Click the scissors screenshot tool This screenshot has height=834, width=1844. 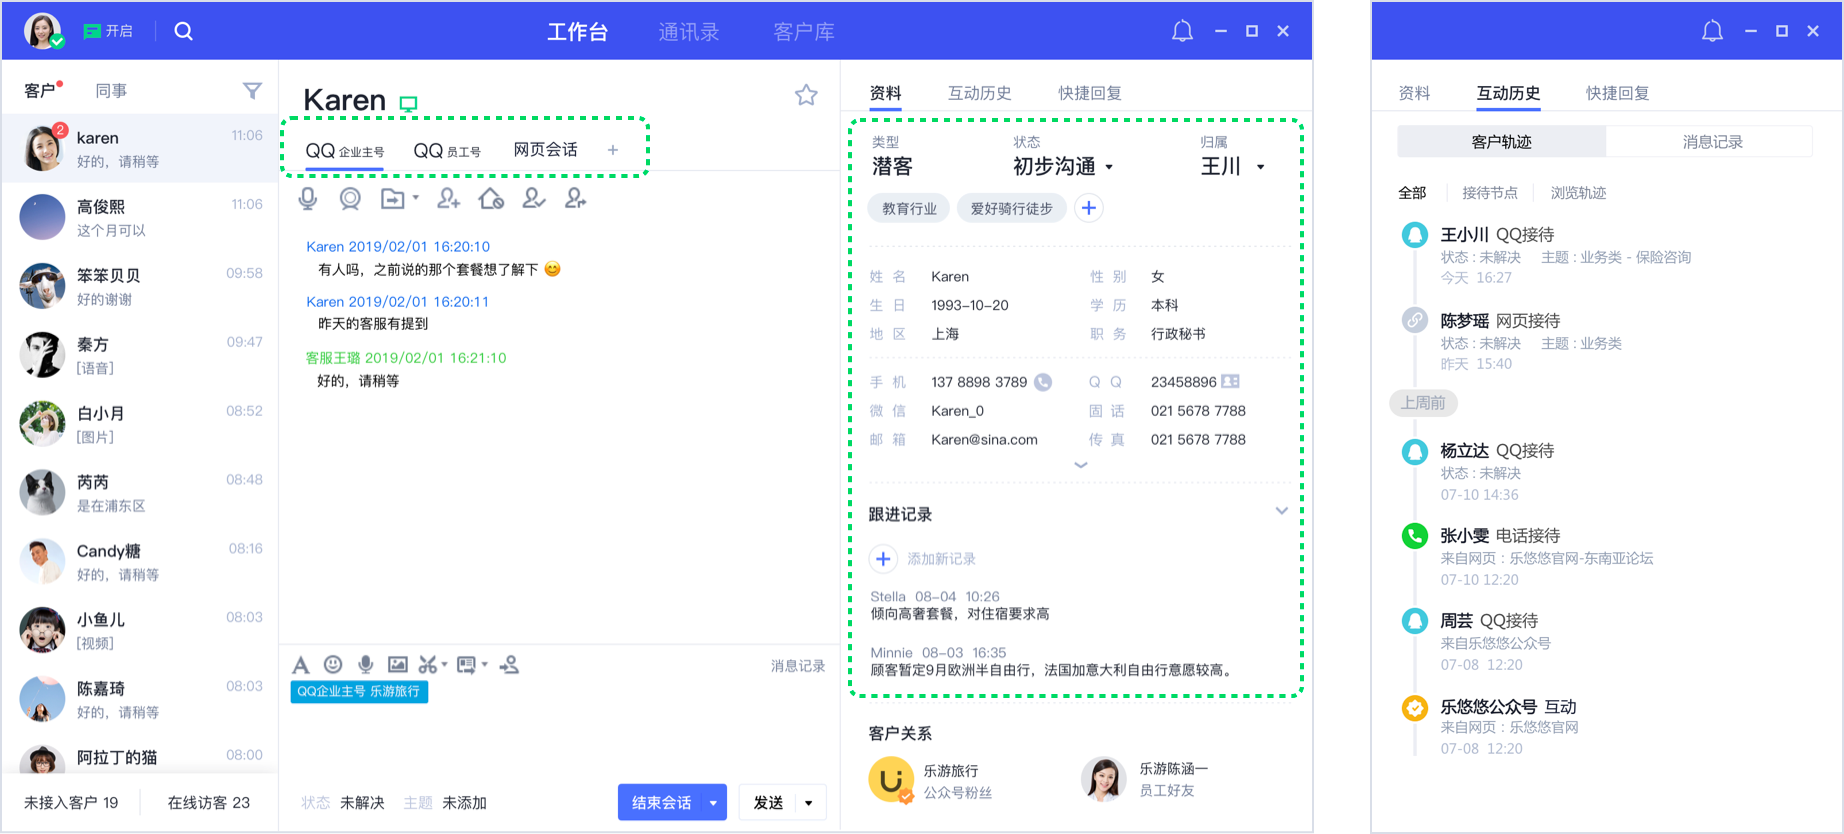tap(427, 665)
